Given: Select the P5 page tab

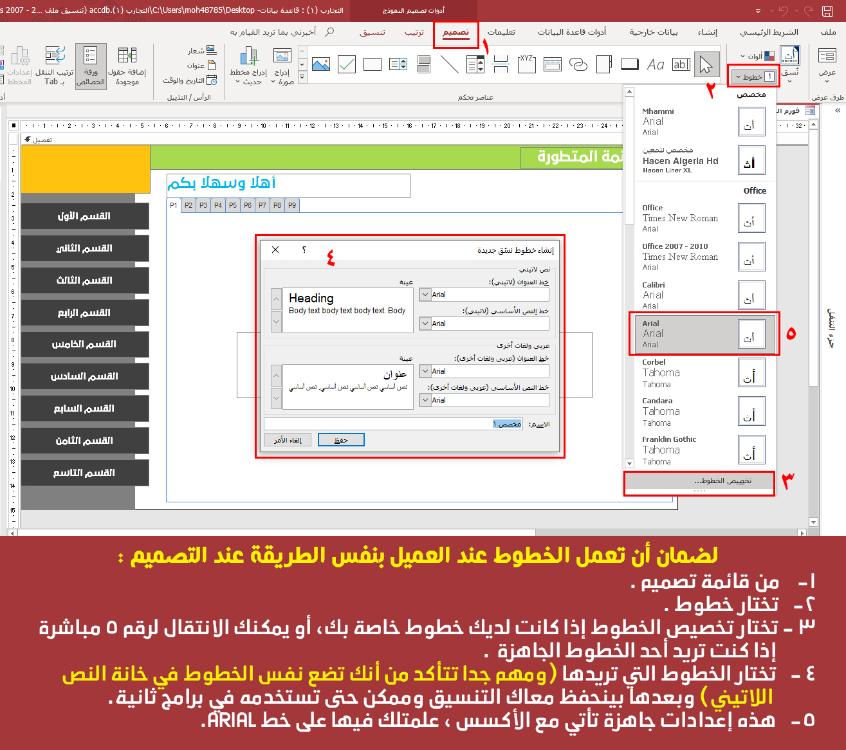Looking at the screenshot, I should click(233, 205).
